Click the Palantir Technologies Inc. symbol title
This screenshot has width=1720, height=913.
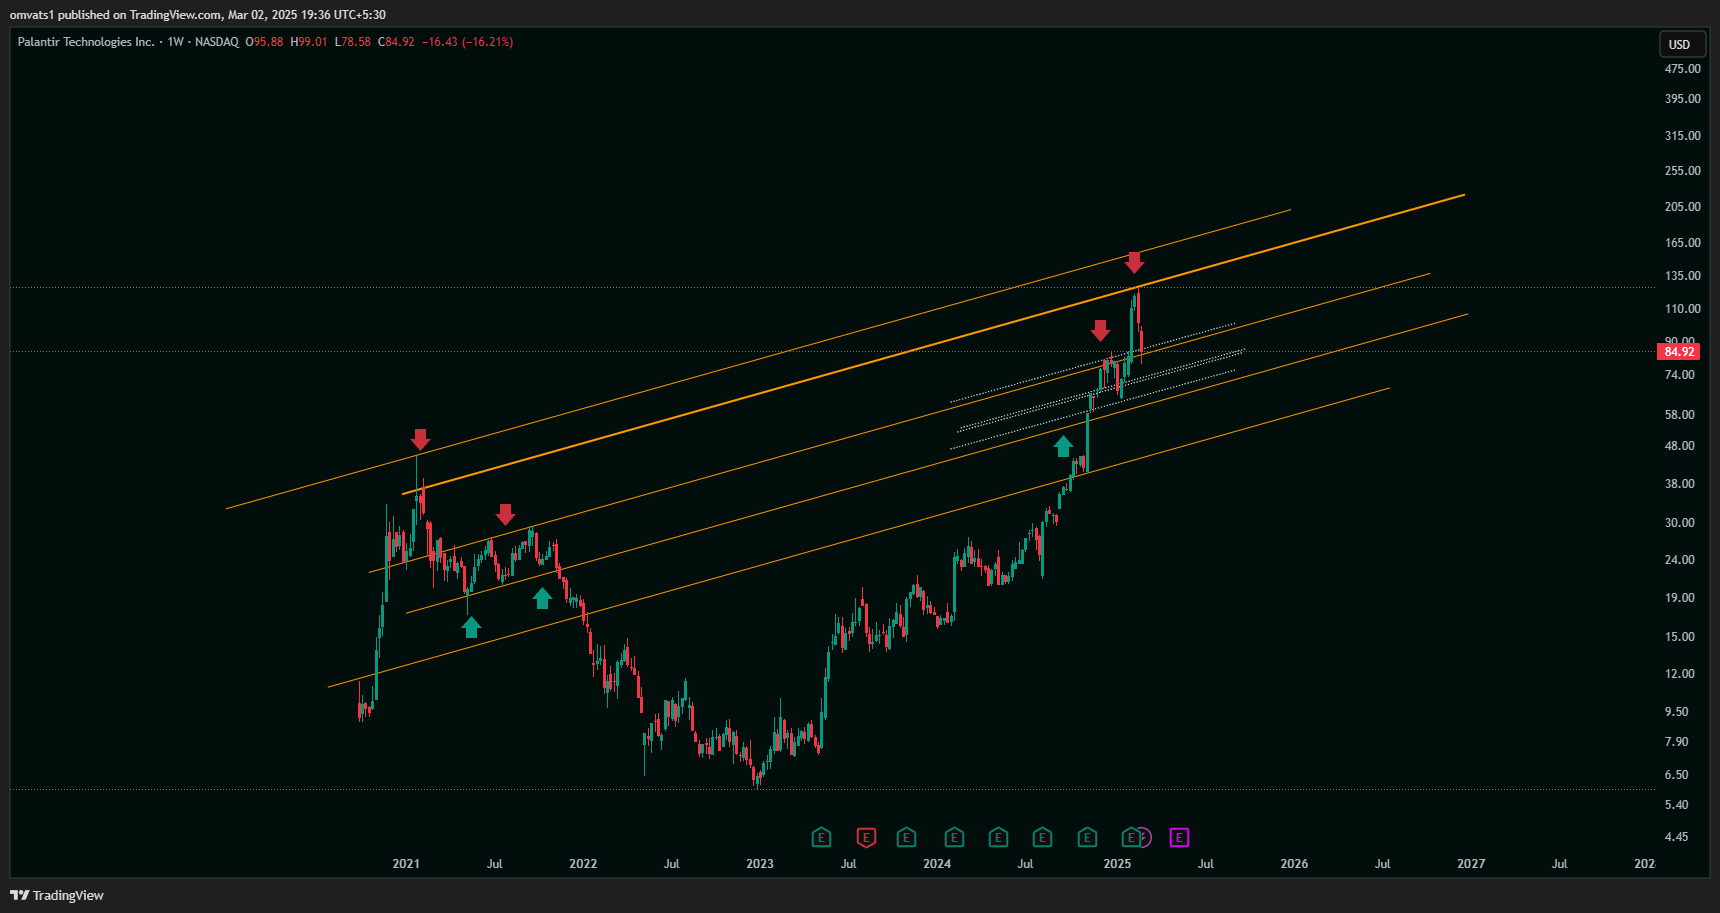(86, 42)
